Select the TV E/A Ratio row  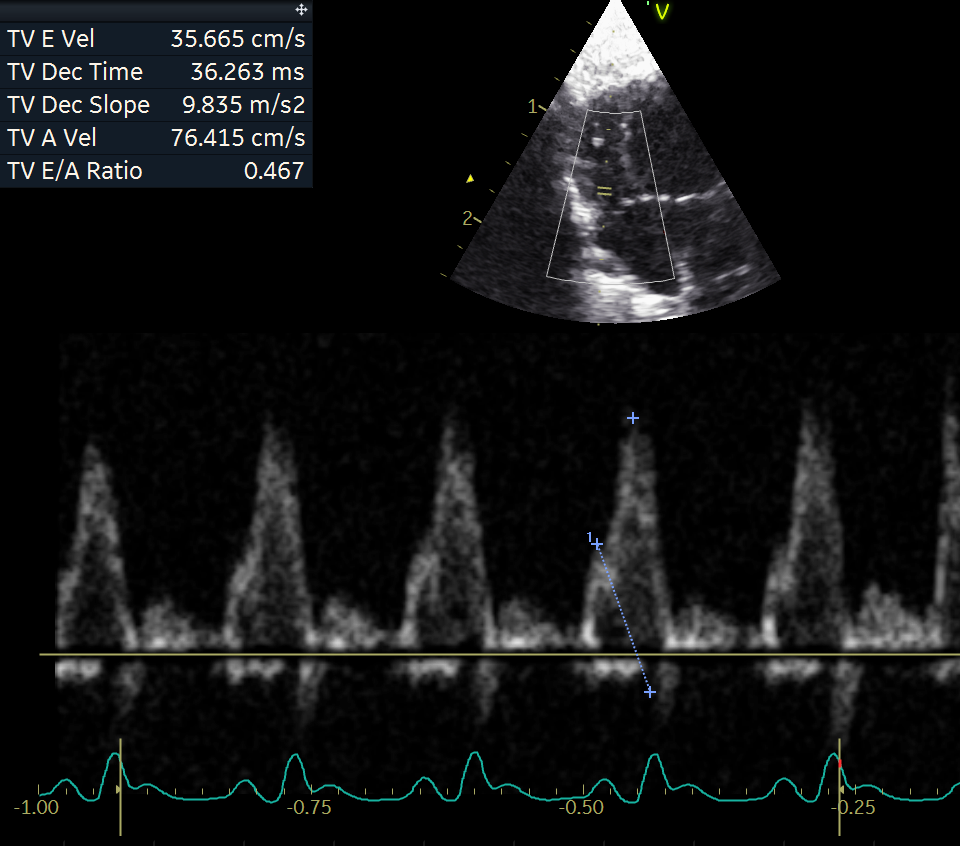(x=156, y=171)
